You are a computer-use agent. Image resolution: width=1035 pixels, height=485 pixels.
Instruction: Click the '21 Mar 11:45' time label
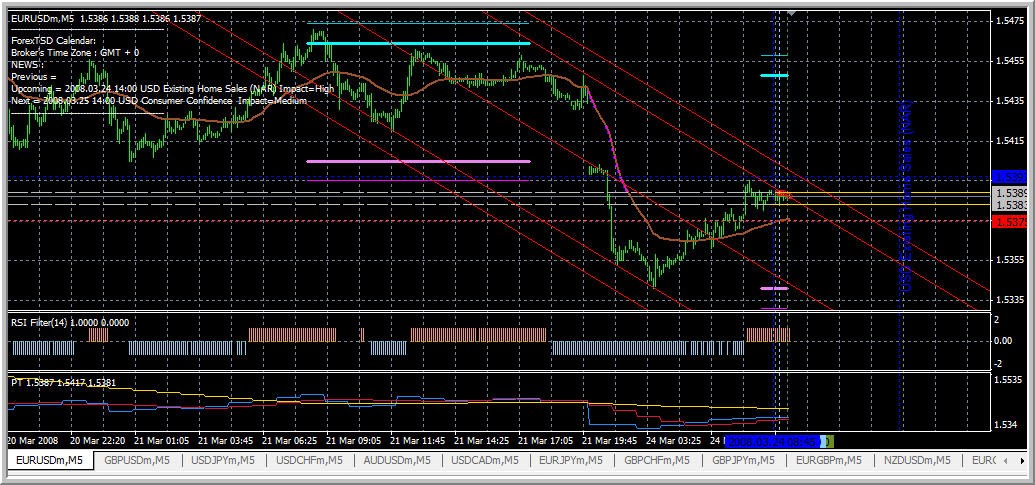(x=417, y=440)
